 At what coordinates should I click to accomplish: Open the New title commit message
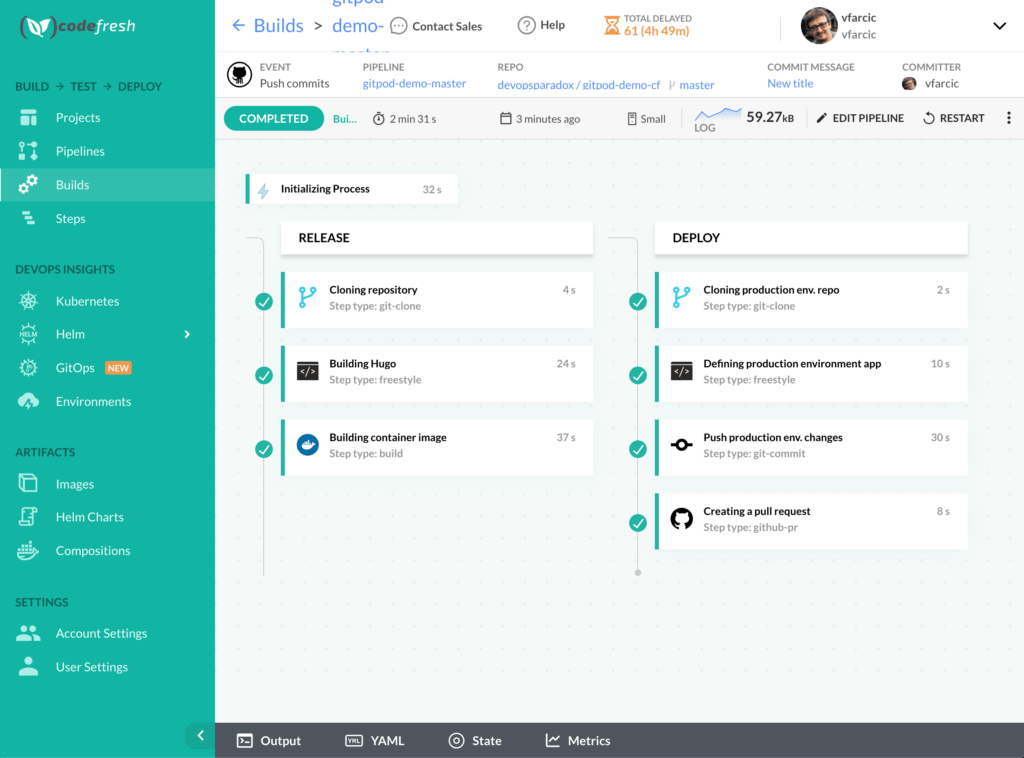790,84
